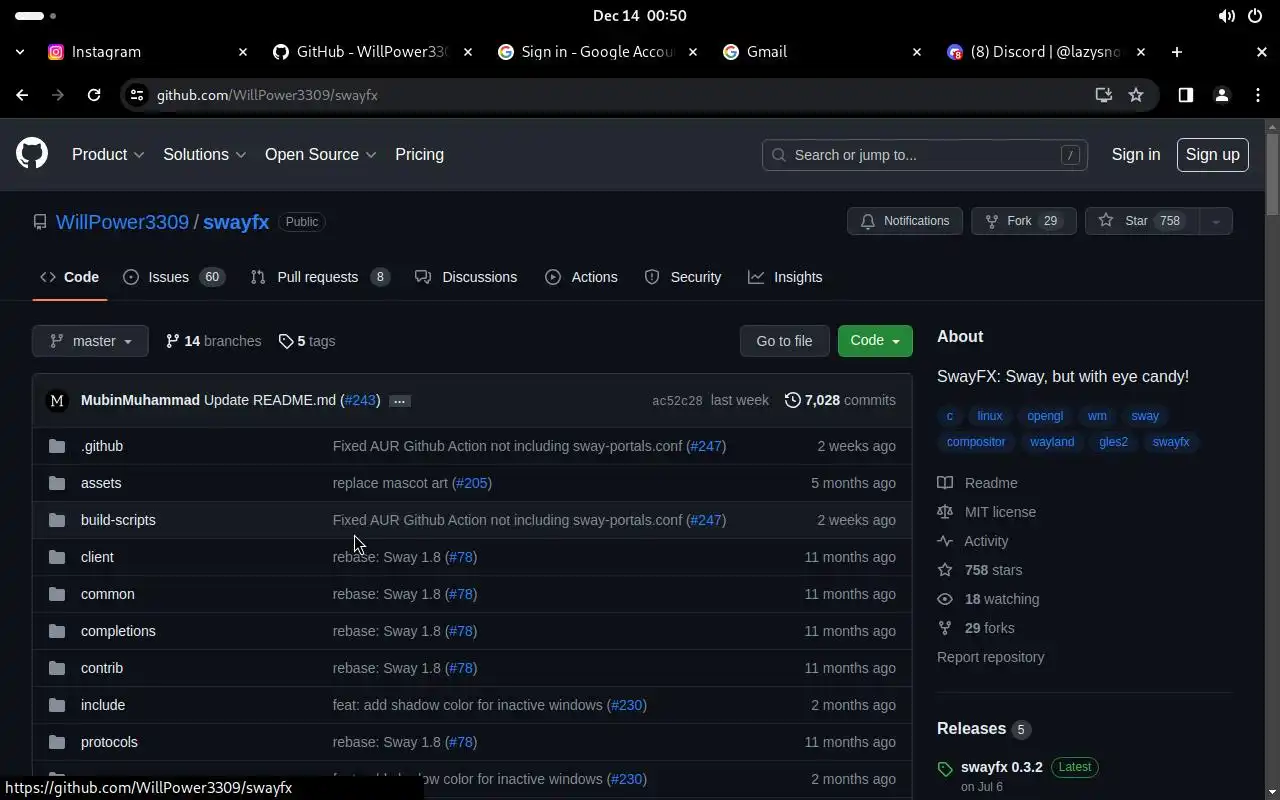Click the system power icon
This screenshot has width=1280, height=800.
(x=1255, y=16)
